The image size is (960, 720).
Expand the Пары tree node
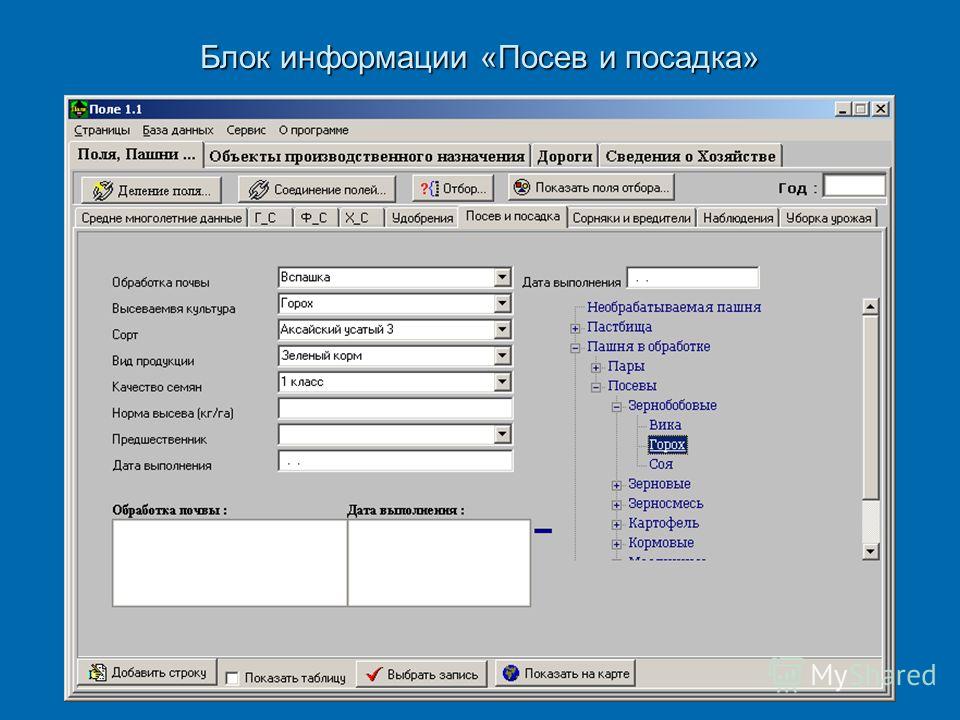pos(596,368)
